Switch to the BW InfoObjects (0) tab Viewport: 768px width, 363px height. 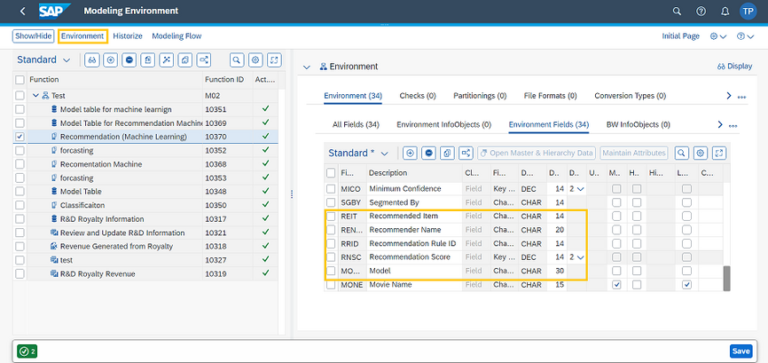pos(638,125)
